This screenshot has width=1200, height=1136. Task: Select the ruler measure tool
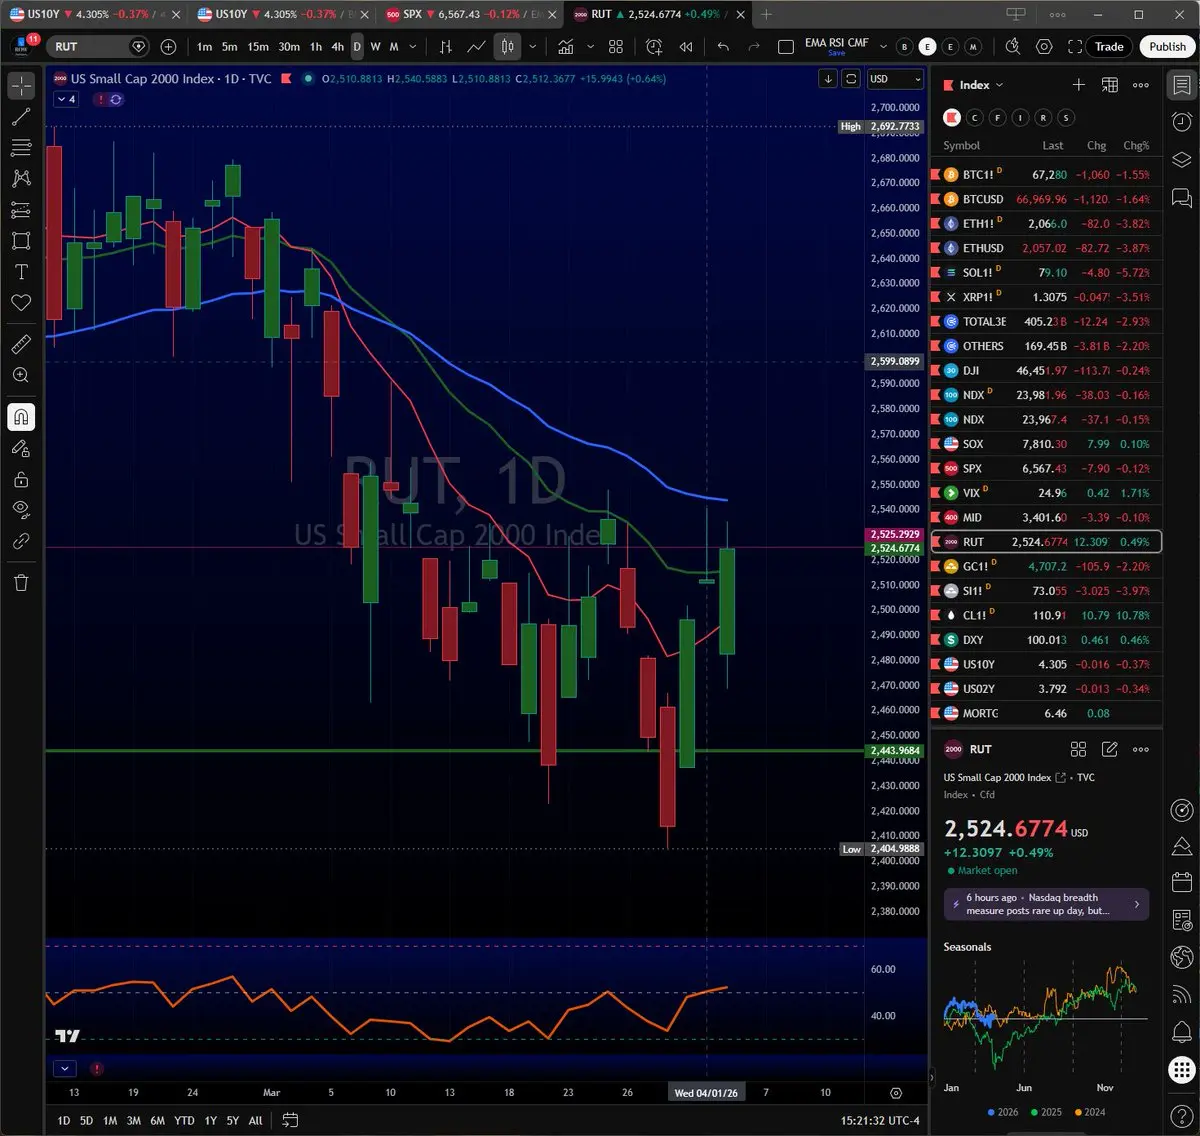coord(21,344)
